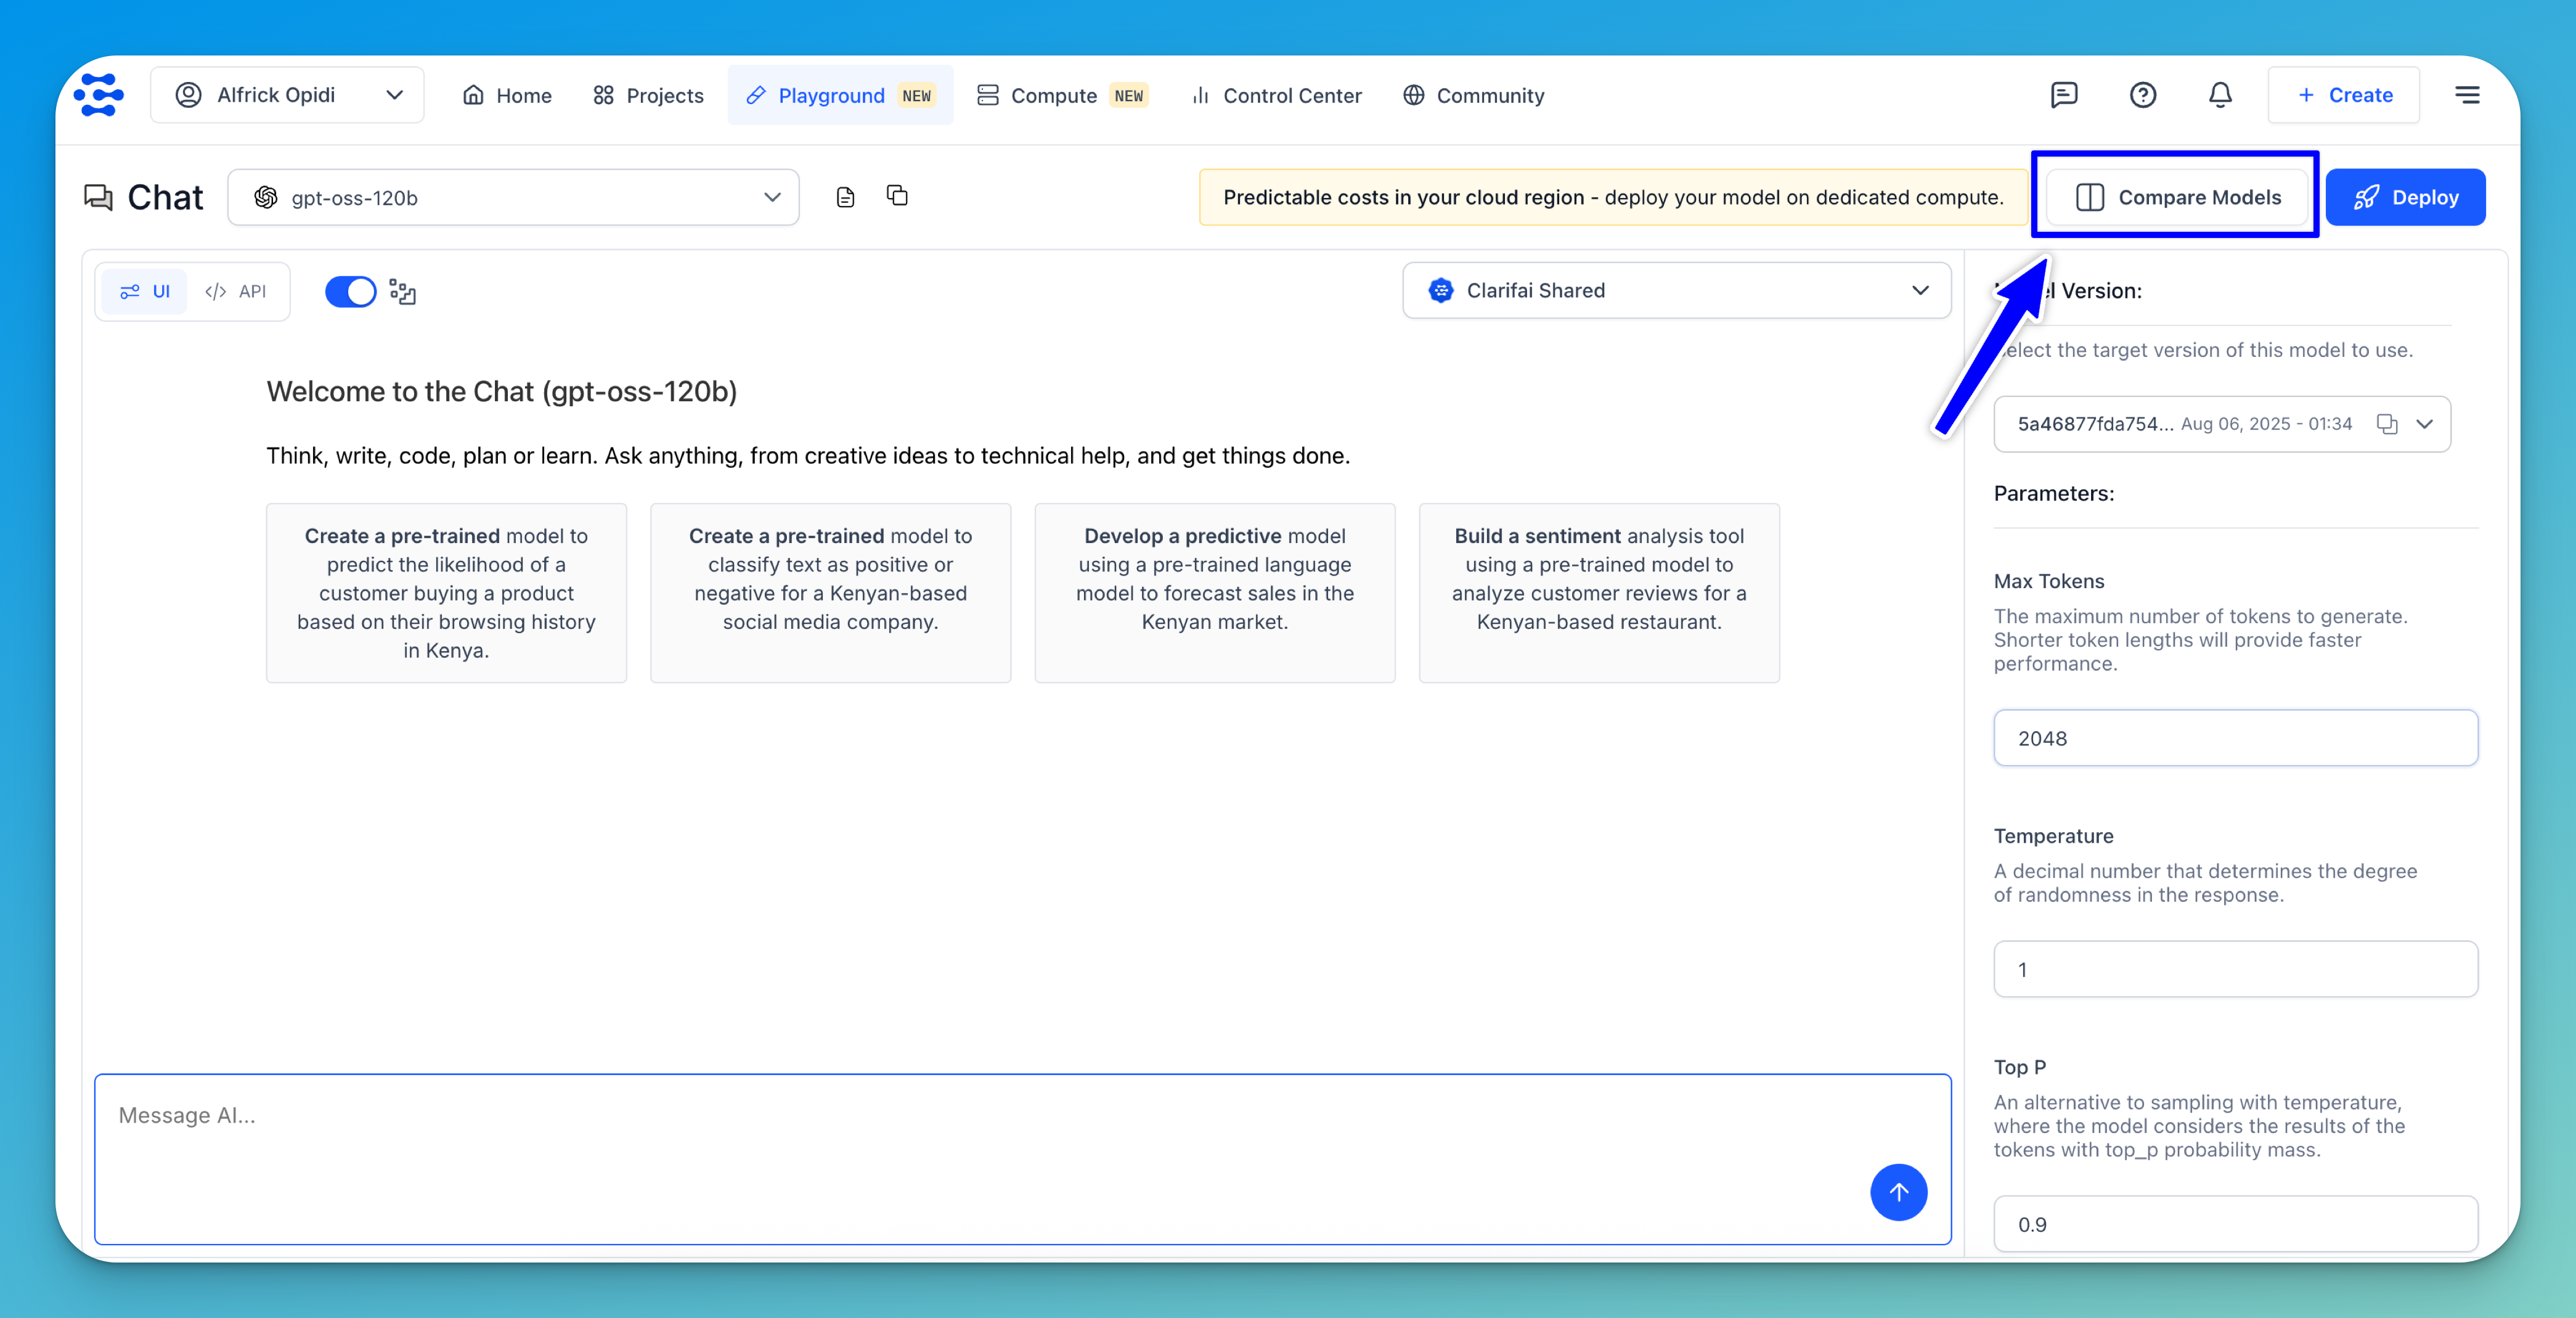This screenshot has width=2576, height=1318.
Task: Expand the model version dropdown chevron
Action: (2424, 424)
